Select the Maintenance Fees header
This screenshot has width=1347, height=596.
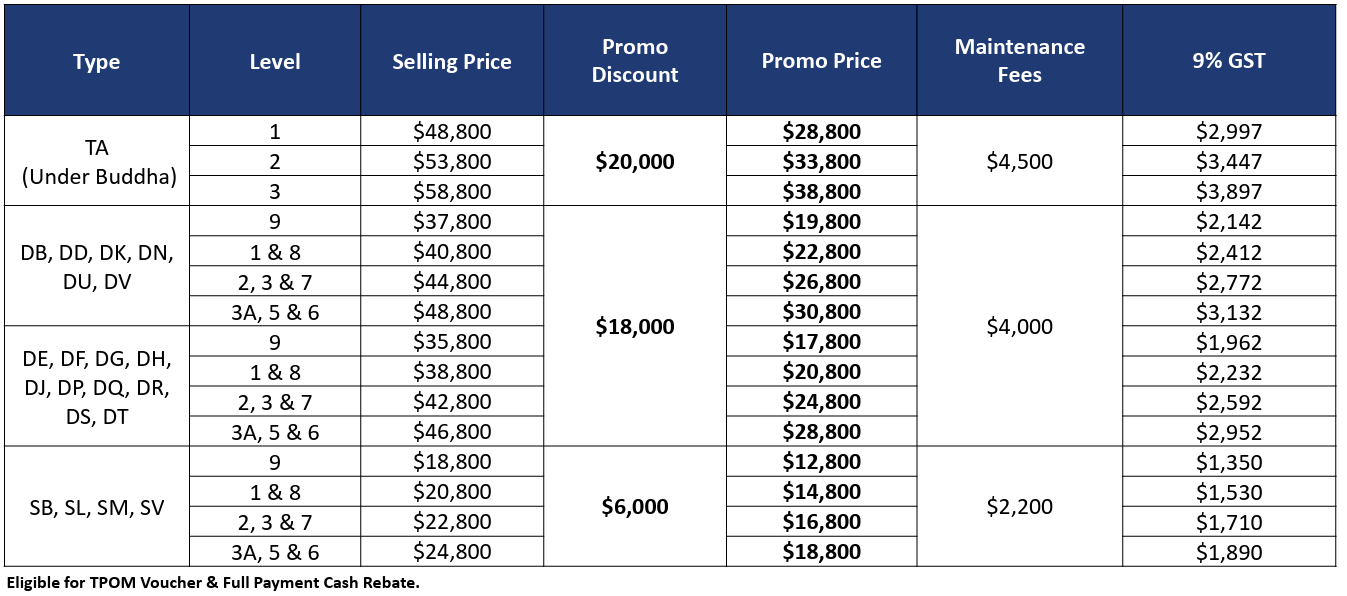[x=1020, y=60]
